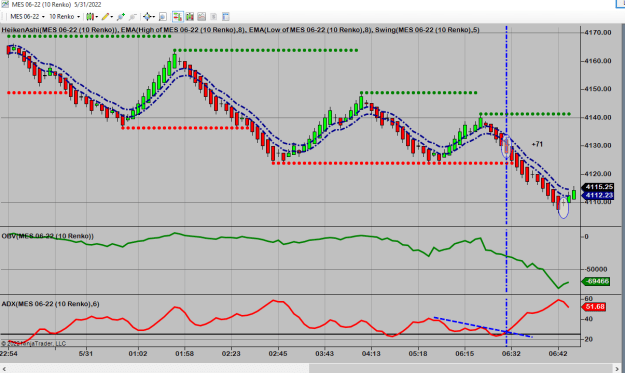The height and width of the screenshot is (373, 625).
Task: Expand the drawing tools dropdown arrow
Action: (x=112, y=17)
